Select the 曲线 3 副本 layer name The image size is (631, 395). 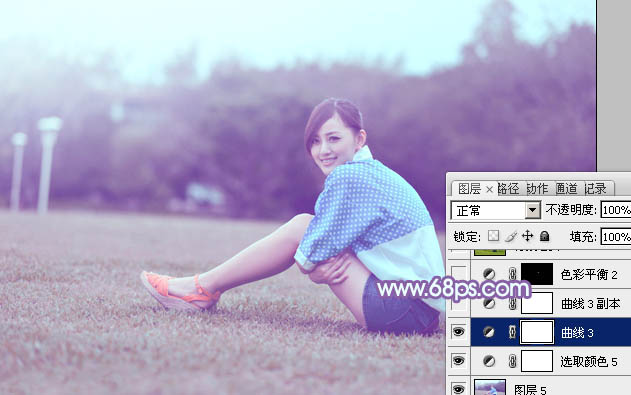point(590,304)
